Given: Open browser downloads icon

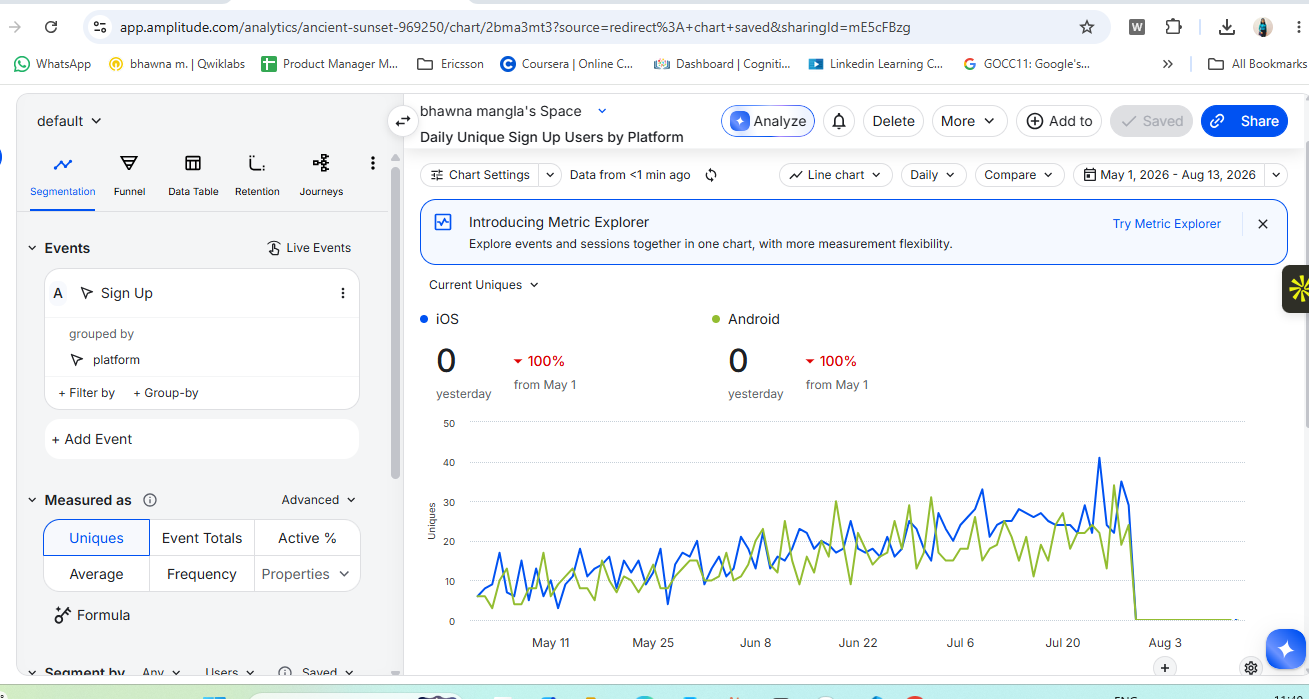Looking at the screenshot, I should pyautogui.click(x=1228, y=27).
